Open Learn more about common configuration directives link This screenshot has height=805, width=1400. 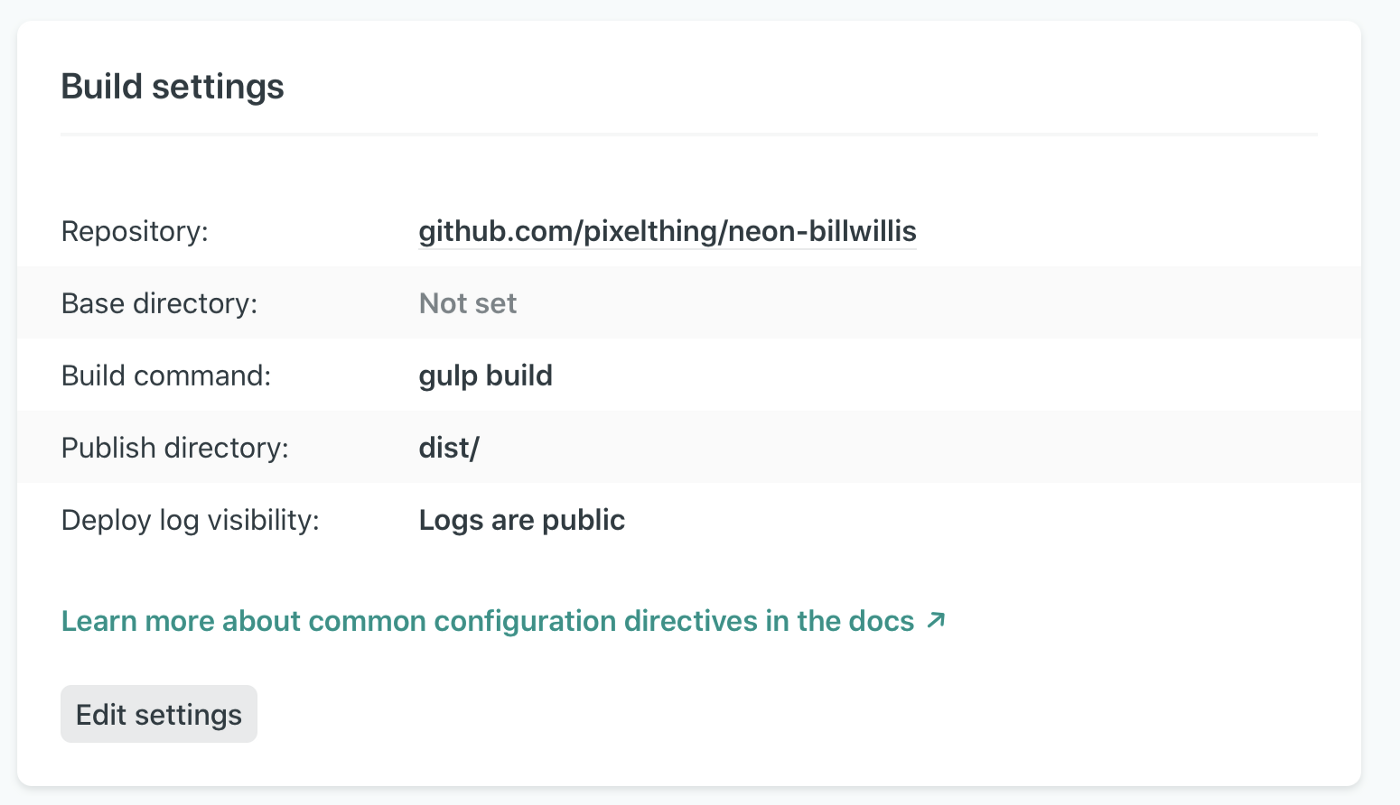(503, 621)
